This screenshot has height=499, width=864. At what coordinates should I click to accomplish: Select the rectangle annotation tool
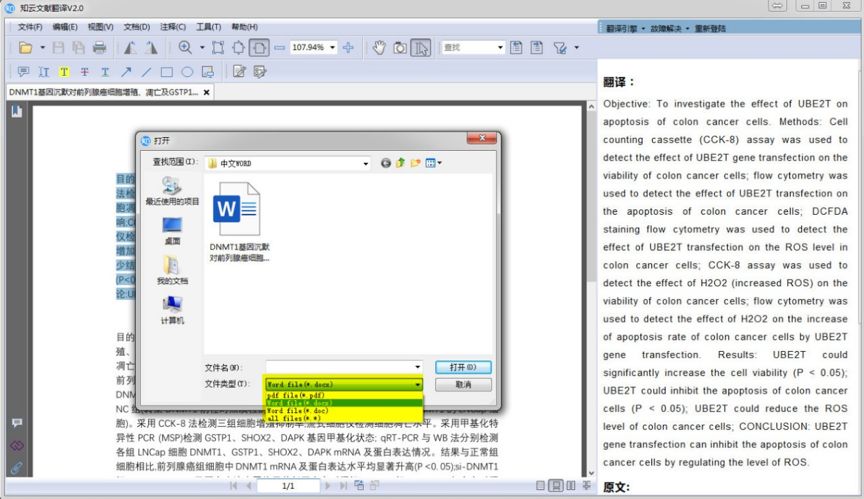point(166,72)
